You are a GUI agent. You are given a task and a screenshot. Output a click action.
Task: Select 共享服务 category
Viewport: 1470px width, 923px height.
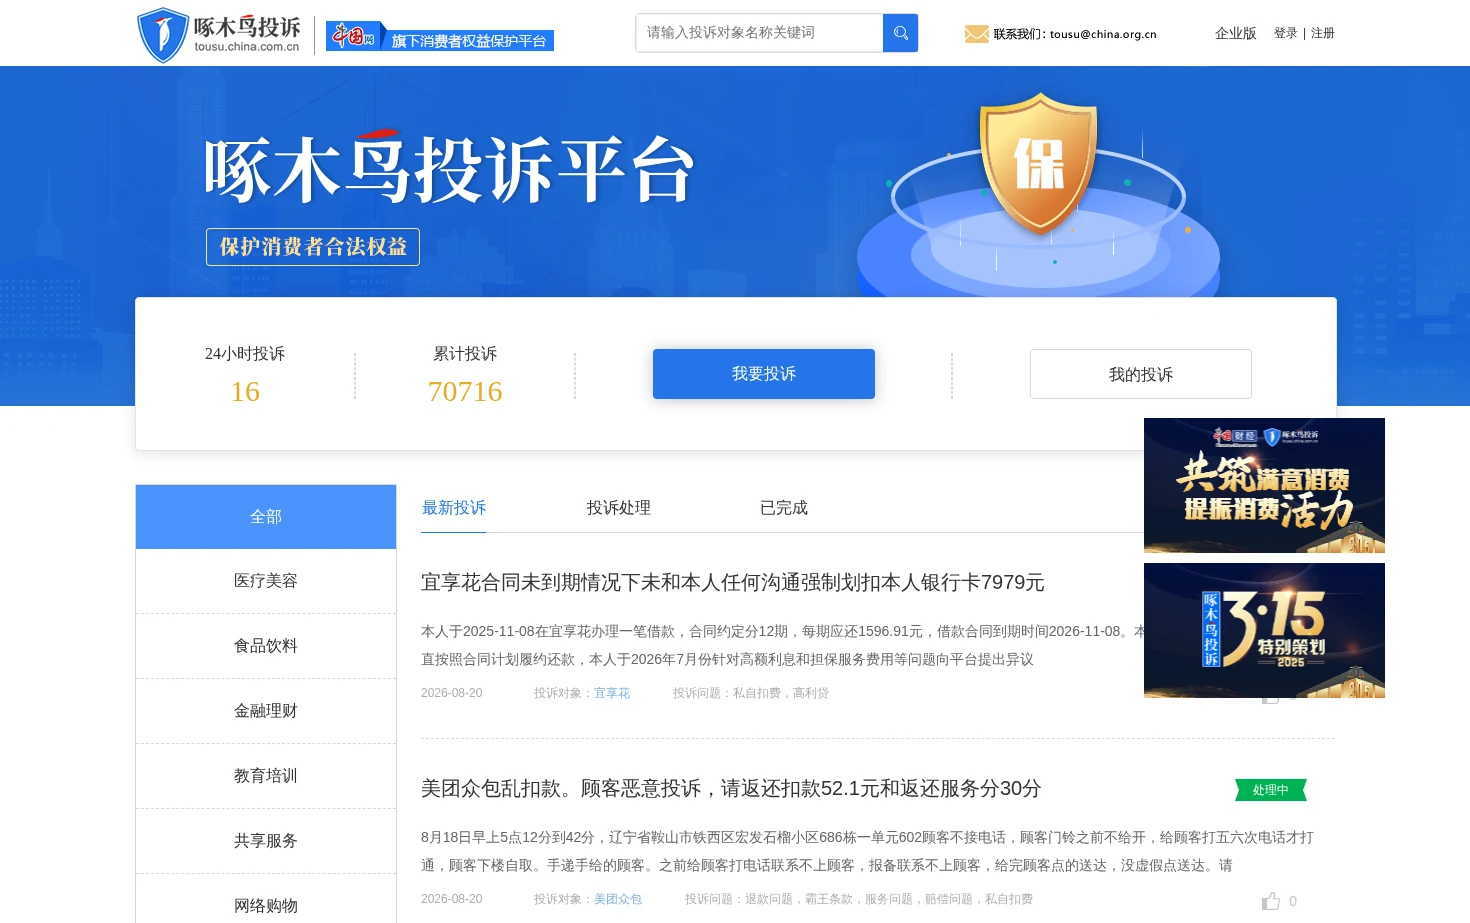[x=266, y=841]
